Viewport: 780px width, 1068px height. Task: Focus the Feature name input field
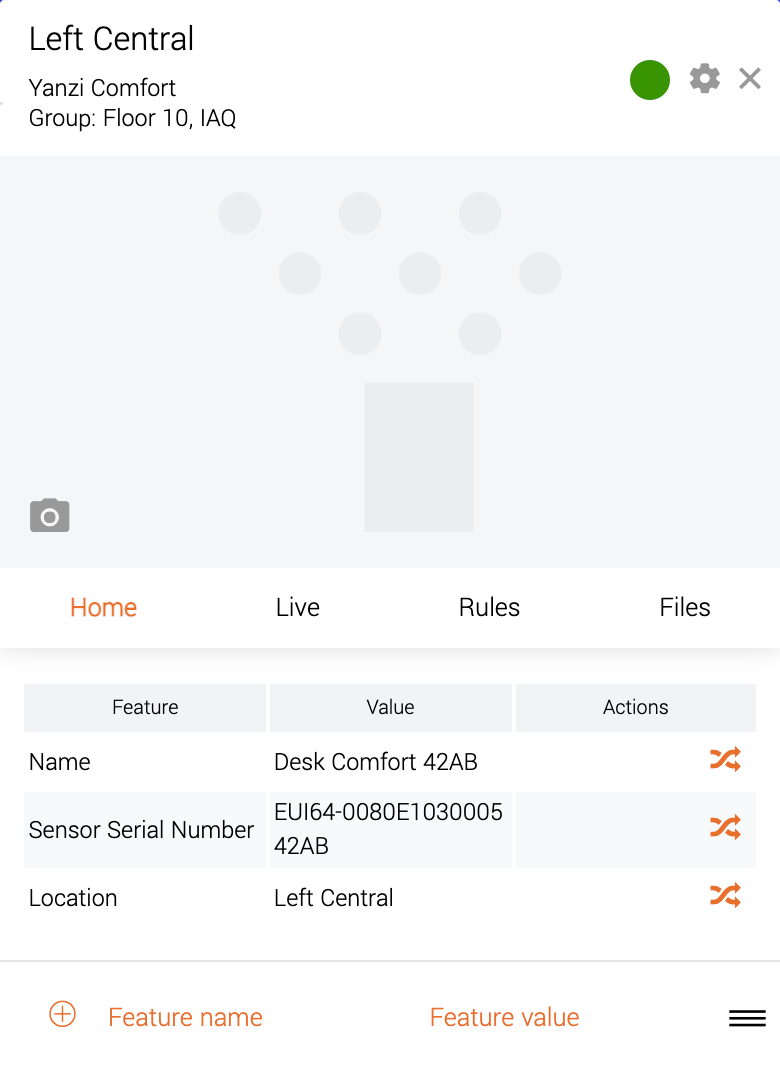pos(185,1018)
